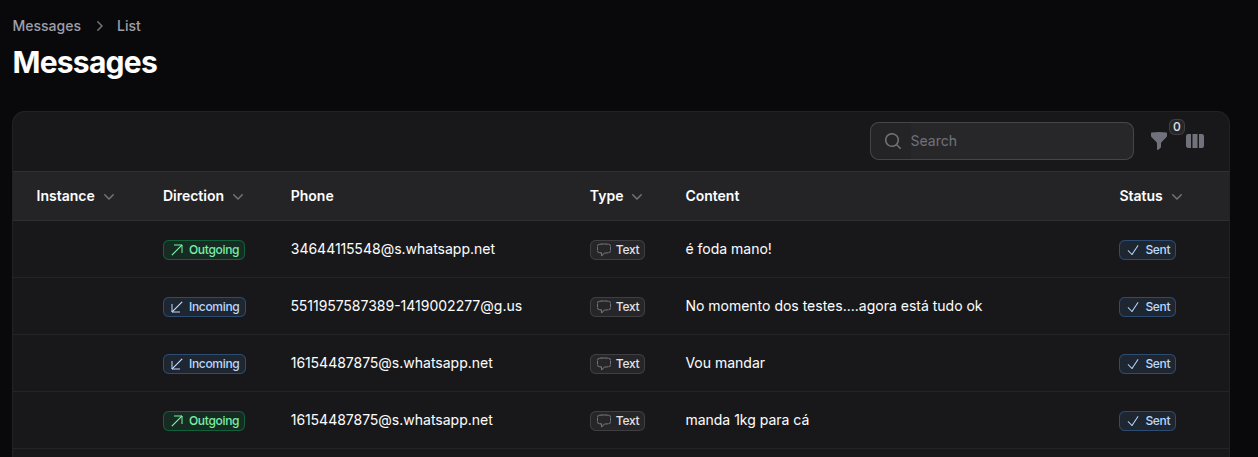Click the 5511957587389-1419002277@g.us phone cell

(406, 307)
